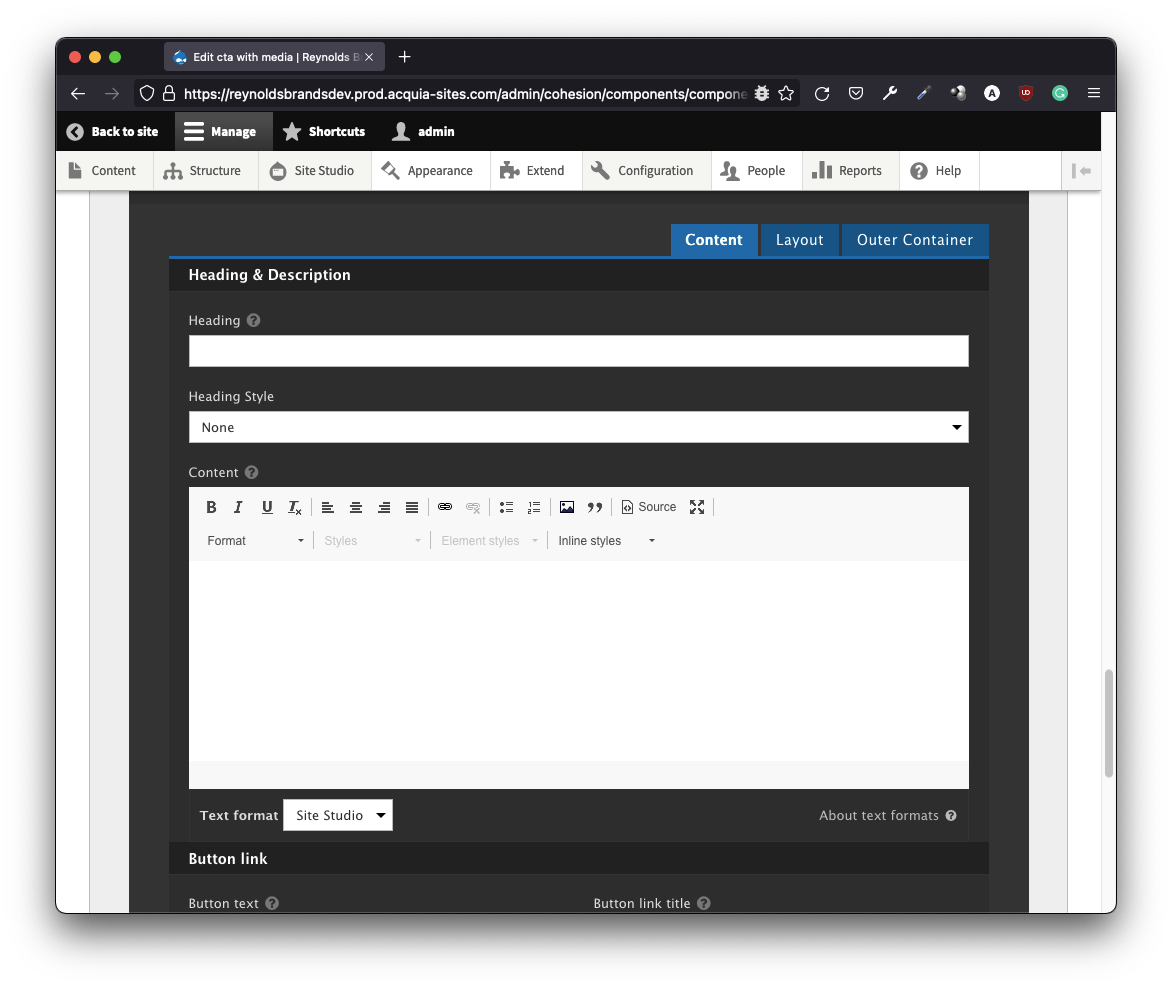Open the Outer Container tab
This screenshot has height=987, width=1172.
click(x=914, y=240)
